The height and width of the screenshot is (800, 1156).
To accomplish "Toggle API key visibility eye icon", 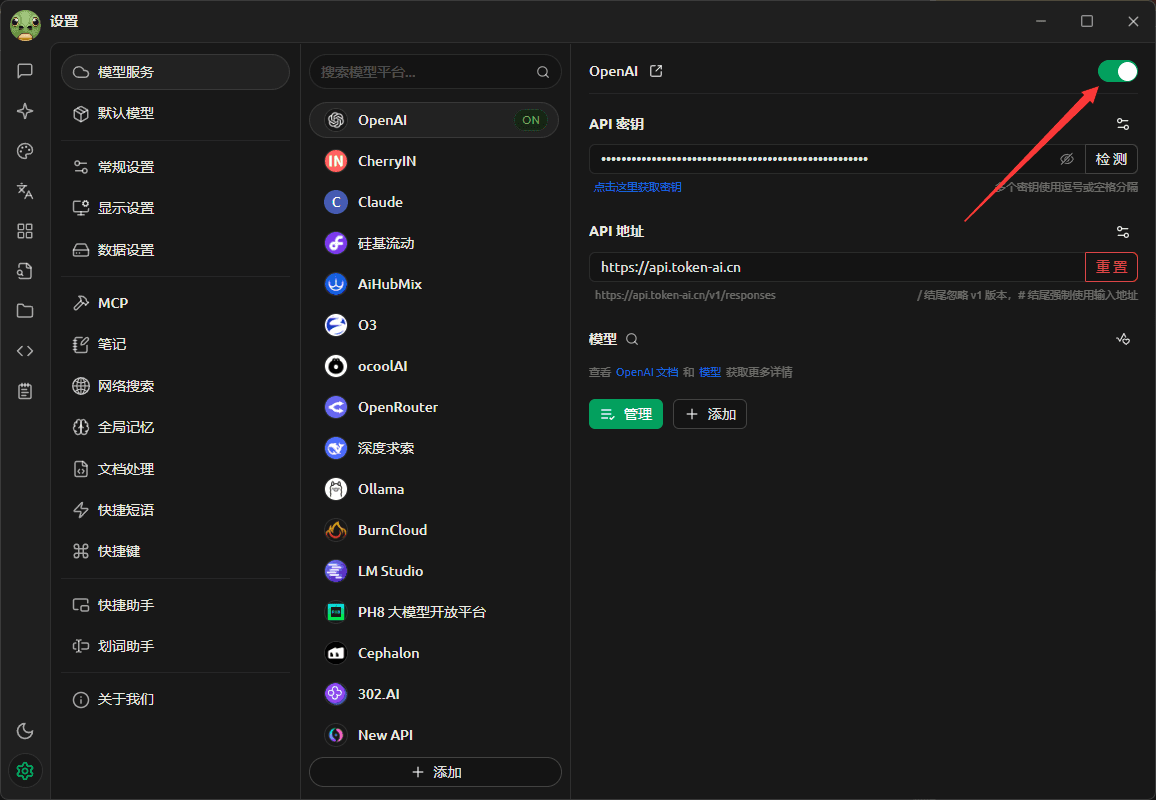I will click(x=1066, y=159).
